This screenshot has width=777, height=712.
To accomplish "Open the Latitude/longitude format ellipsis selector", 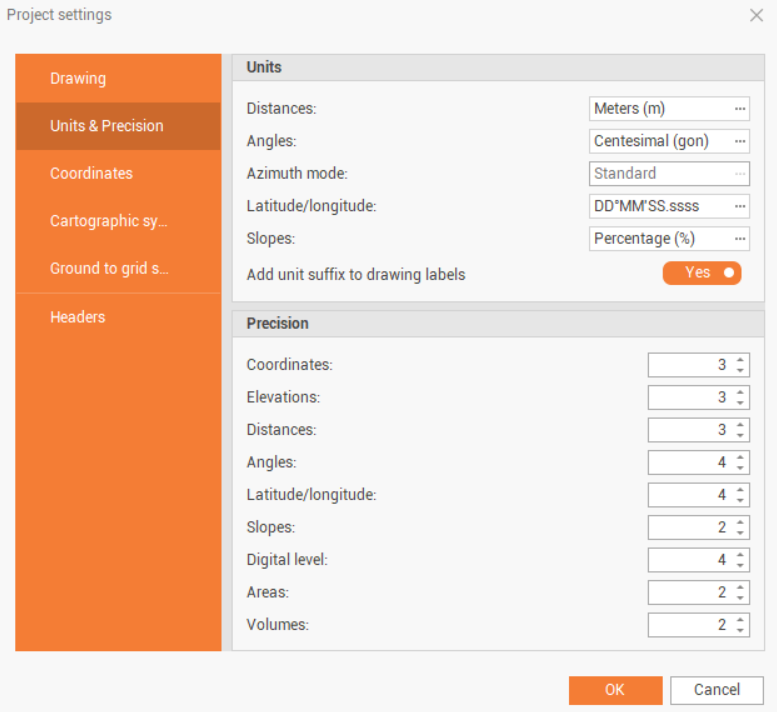I will (740, 206).
